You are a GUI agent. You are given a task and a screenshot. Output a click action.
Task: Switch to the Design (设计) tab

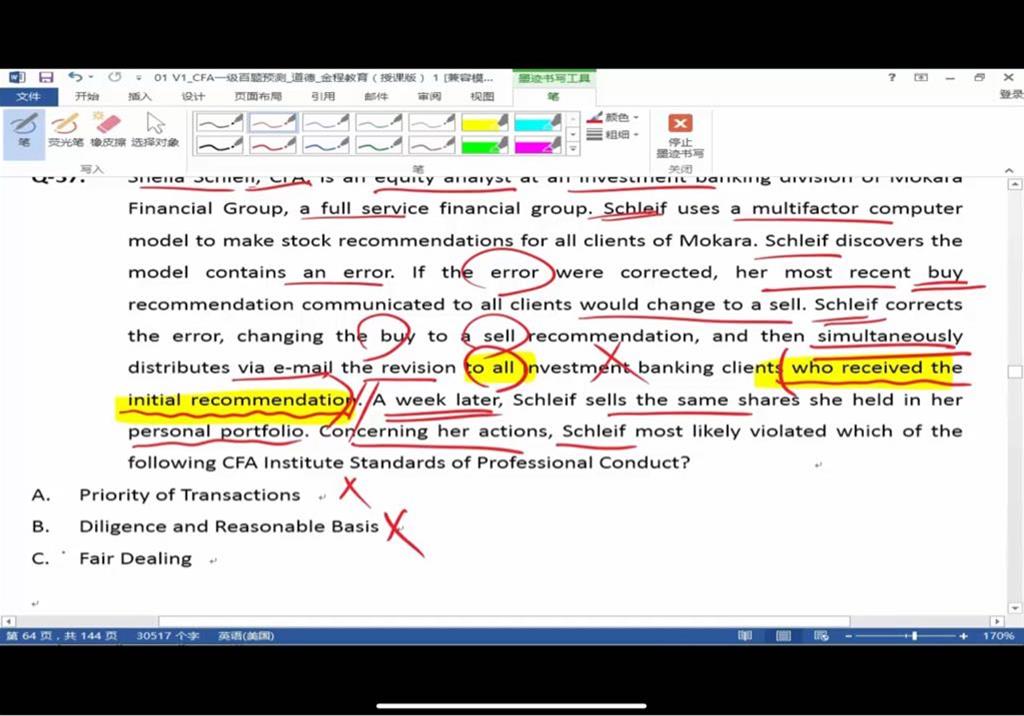(x=193, y=97)
